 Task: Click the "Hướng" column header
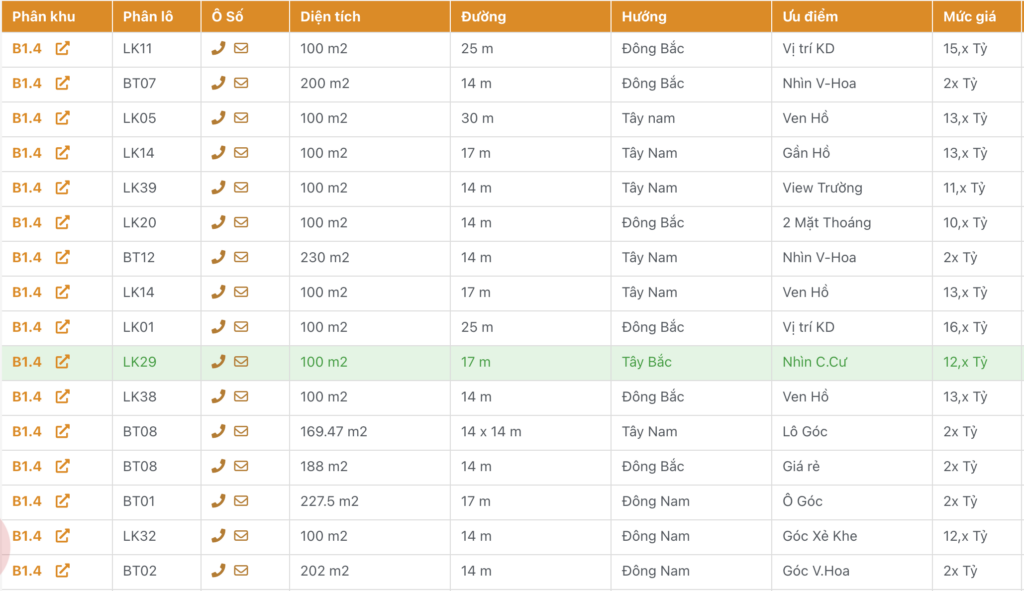tap(643, 17)
